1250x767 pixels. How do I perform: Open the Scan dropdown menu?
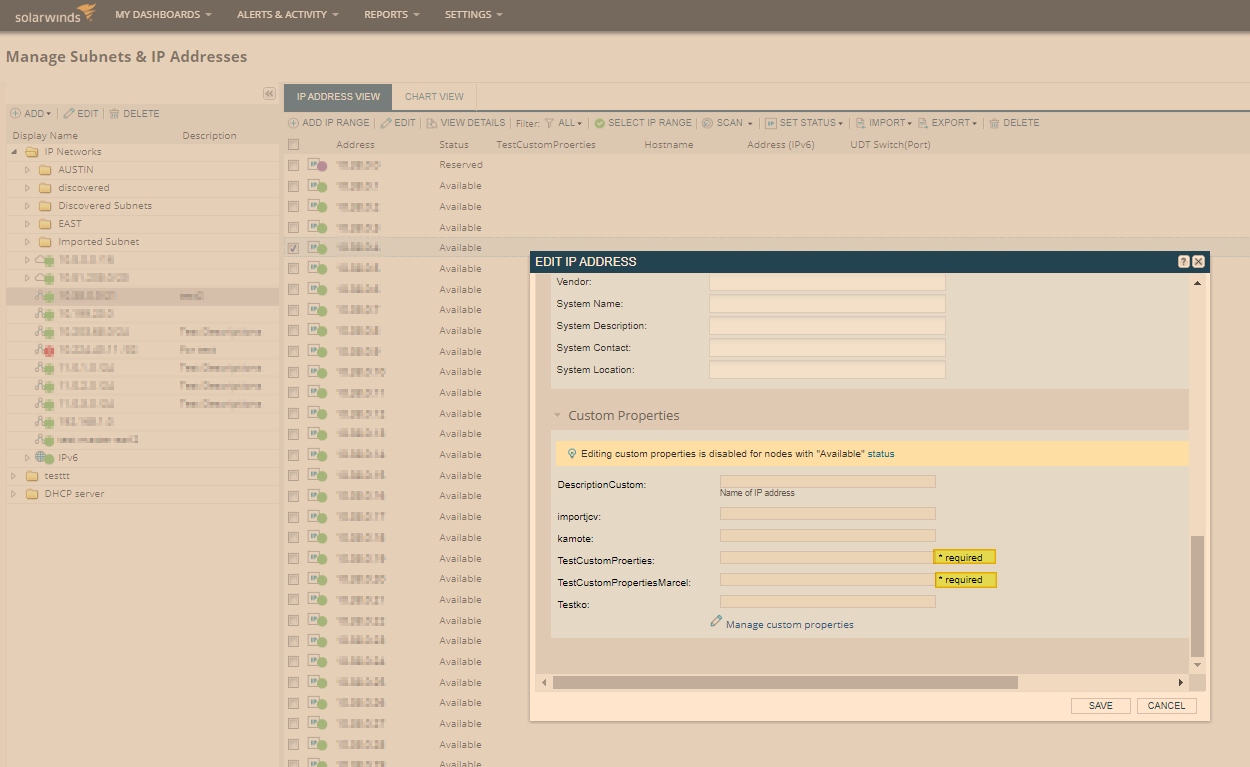click(x=728, y=123)
